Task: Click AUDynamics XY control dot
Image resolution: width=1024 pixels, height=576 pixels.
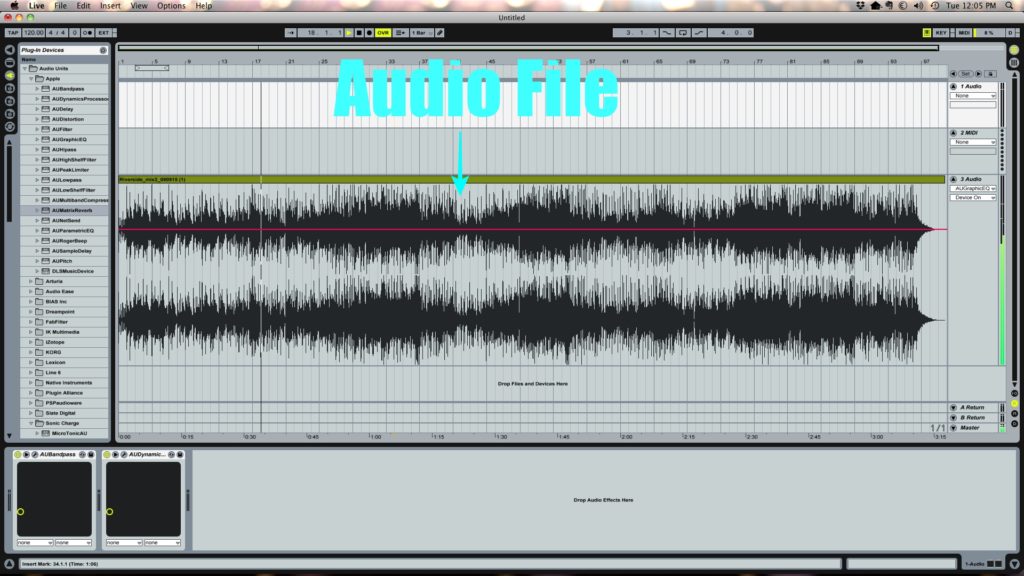Action: [x=110, y=512]
